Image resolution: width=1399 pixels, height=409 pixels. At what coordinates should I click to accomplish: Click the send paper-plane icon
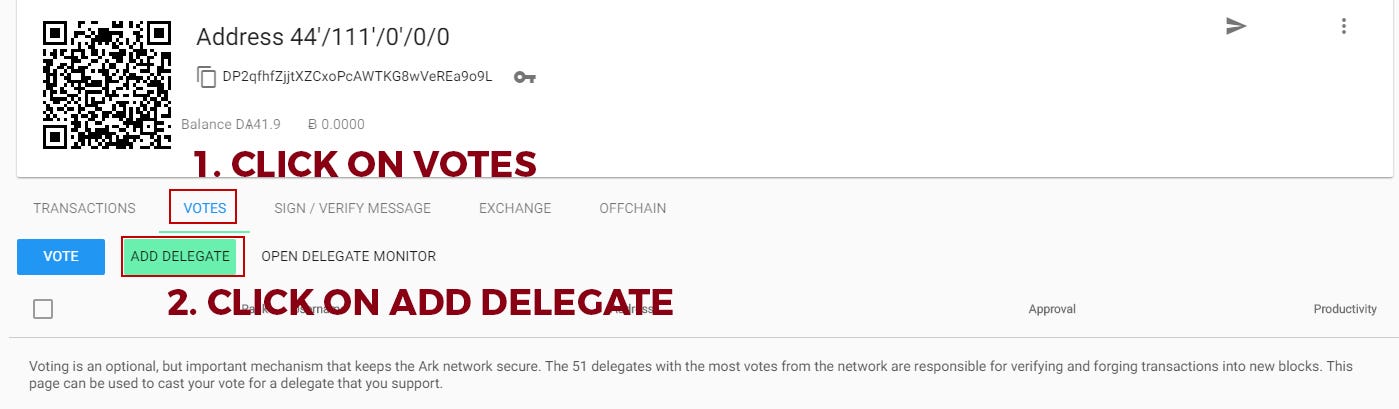coord(1236,27)
